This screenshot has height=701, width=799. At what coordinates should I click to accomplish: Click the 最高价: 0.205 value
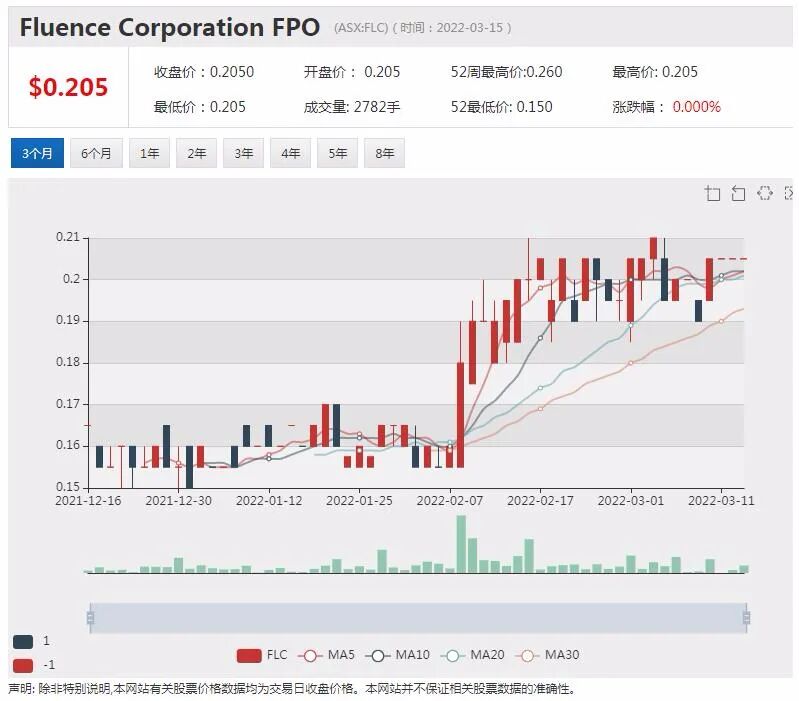tap(655, 72)
